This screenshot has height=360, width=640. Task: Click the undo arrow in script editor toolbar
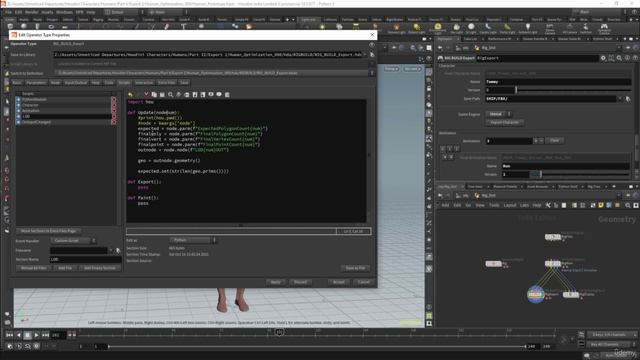[130, 95]
